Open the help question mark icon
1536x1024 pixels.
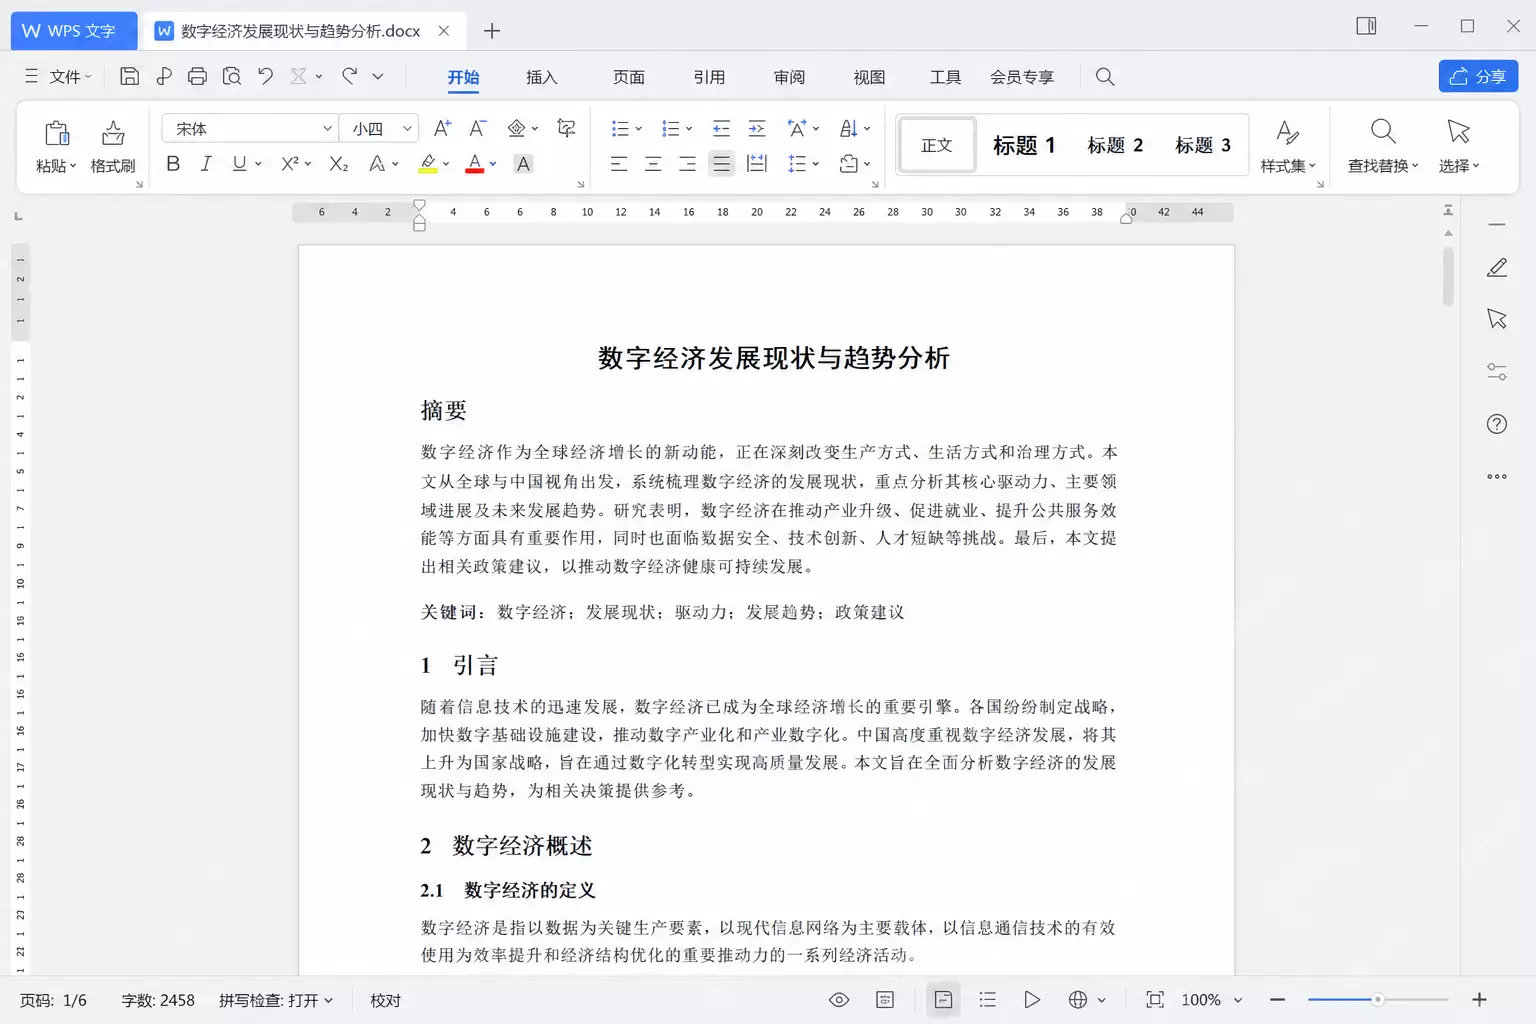pos(1497,424)
